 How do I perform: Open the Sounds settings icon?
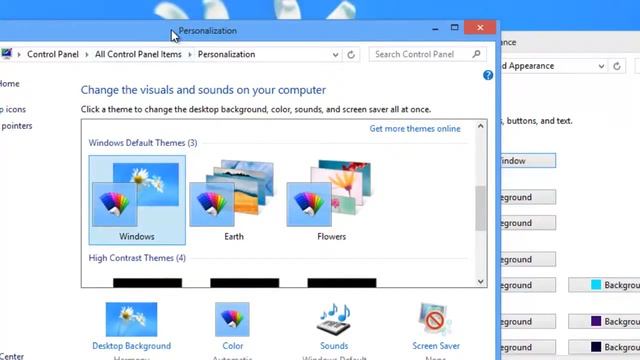(x=334, y=319)
